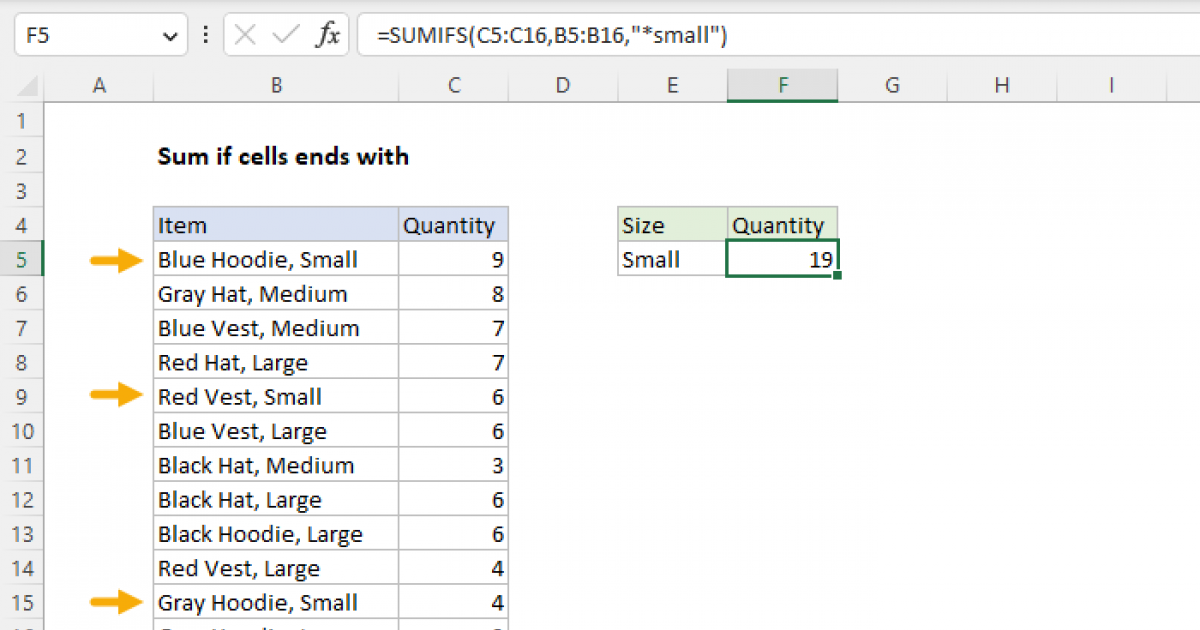Select the Size header cell
This screenshot has width=1200, height=630.
[x=672, y=226]
